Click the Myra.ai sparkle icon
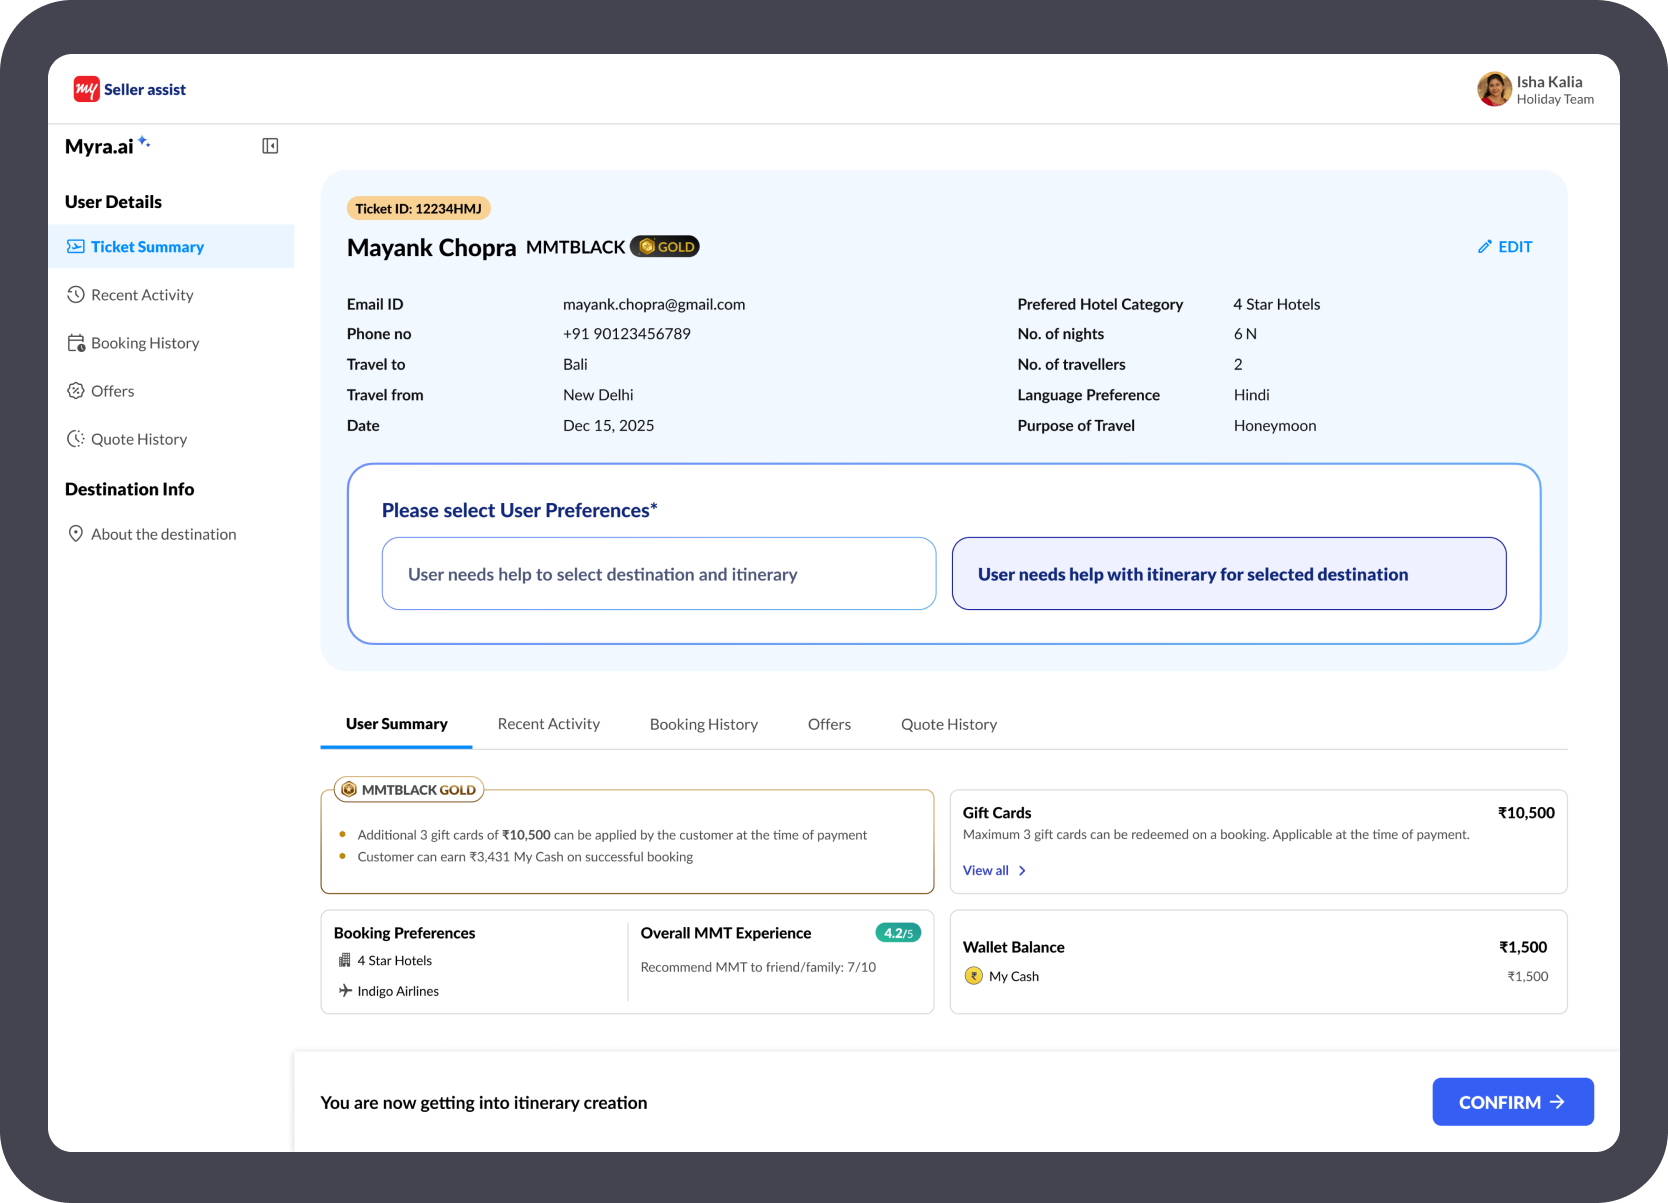This screenshot has width=1668, height=1203. click(x=144, y=142)
